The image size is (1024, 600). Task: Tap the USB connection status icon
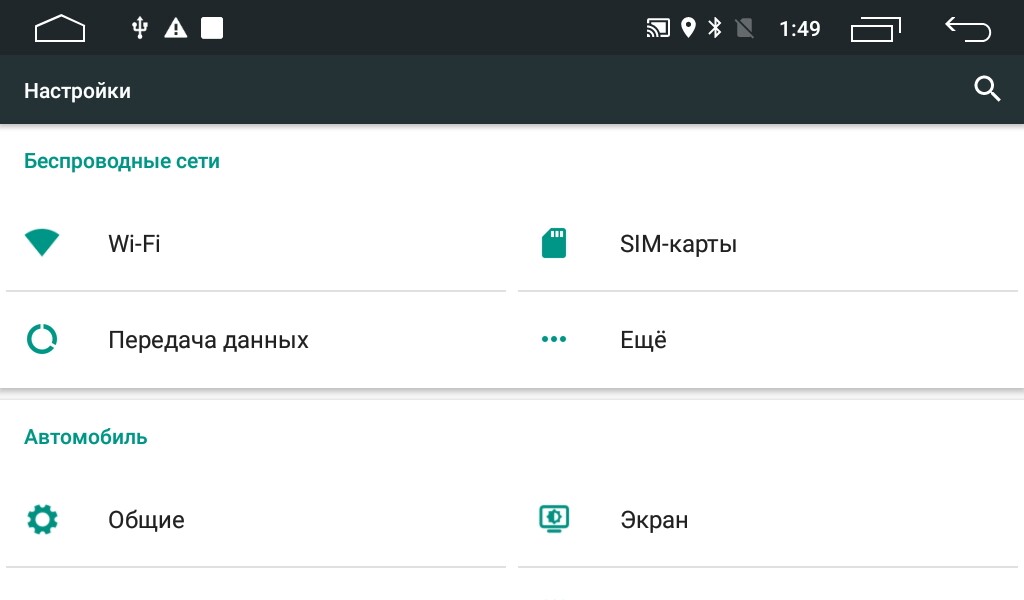click(x=139, y=28)
